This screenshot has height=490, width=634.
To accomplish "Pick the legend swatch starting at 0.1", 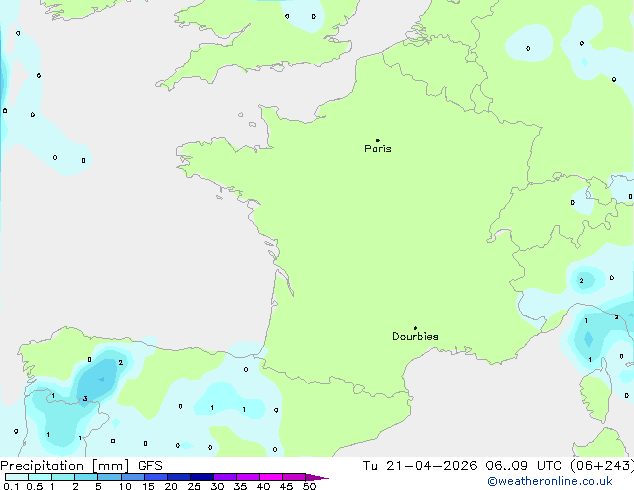I will 17,477.
